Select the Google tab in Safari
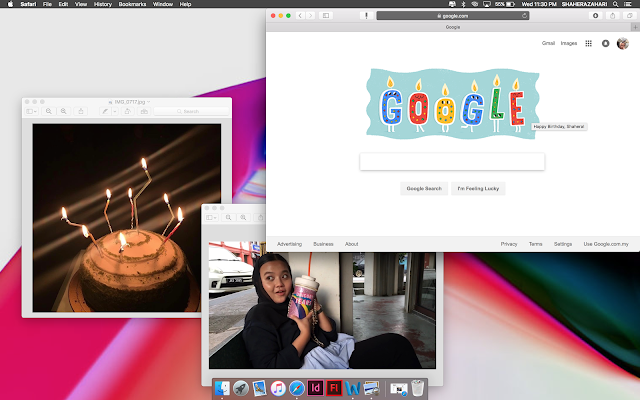The width and height of the screenshot is (640, 400). [x=449, y=27]
